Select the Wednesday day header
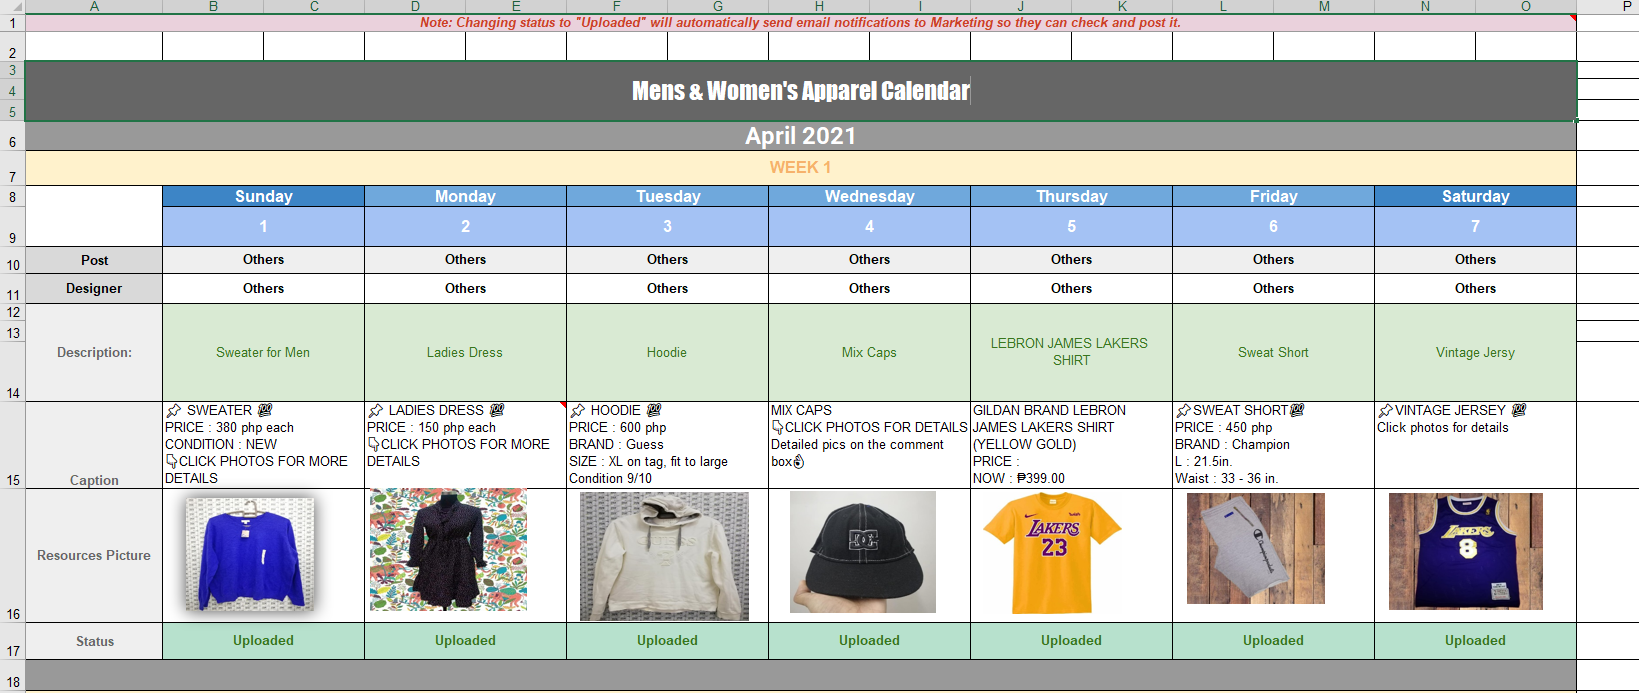 click(x=870, y=196)
